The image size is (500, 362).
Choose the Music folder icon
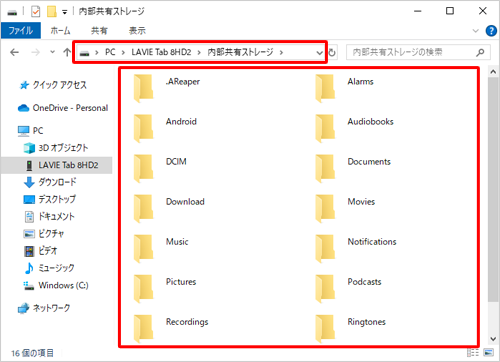coord(144,248)
